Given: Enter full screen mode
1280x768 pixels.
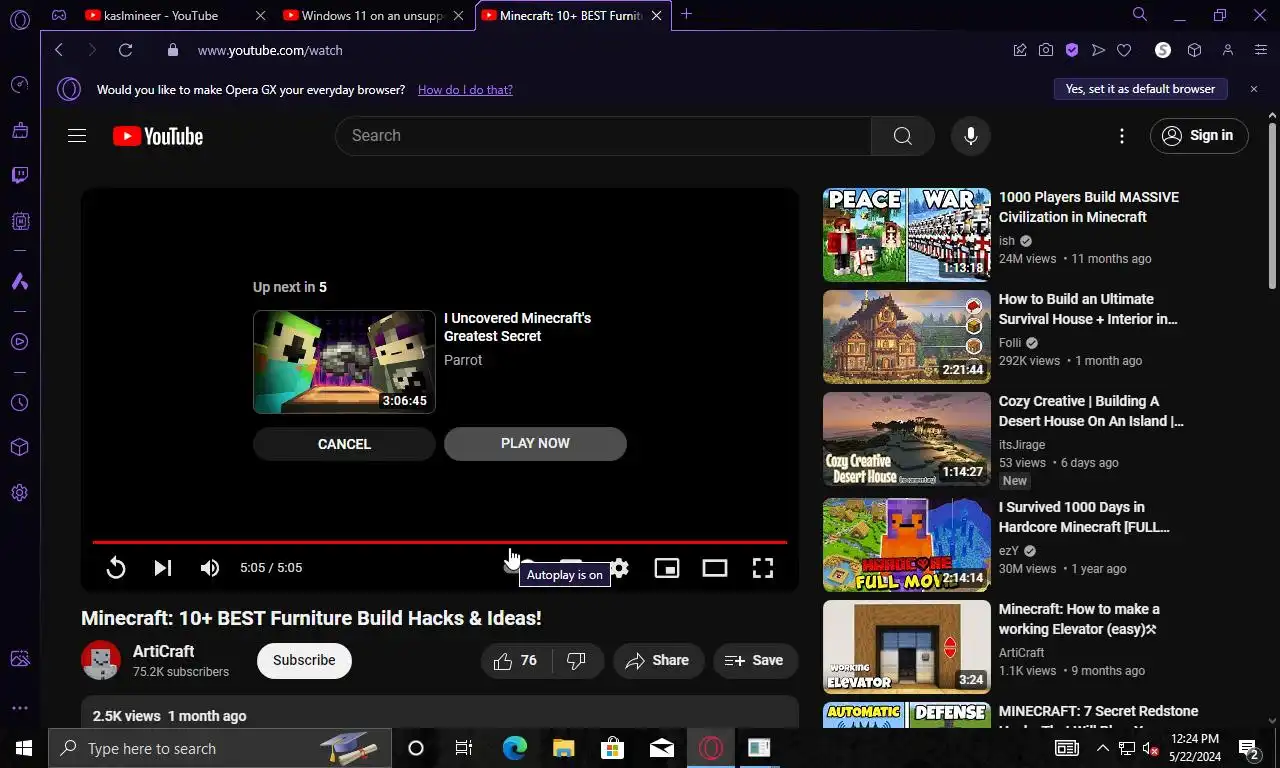Looking at the screenshot, I should (763, 568).
